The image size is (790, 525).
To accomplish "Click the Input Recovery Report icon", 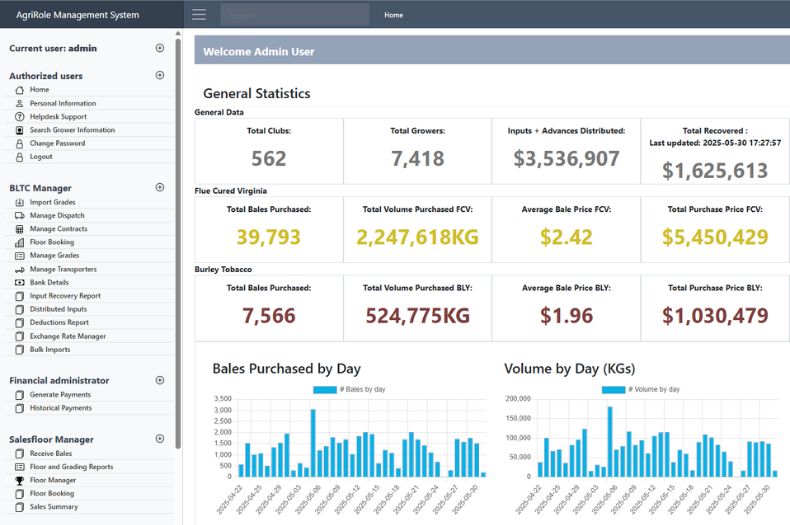I will coord(20,296).
